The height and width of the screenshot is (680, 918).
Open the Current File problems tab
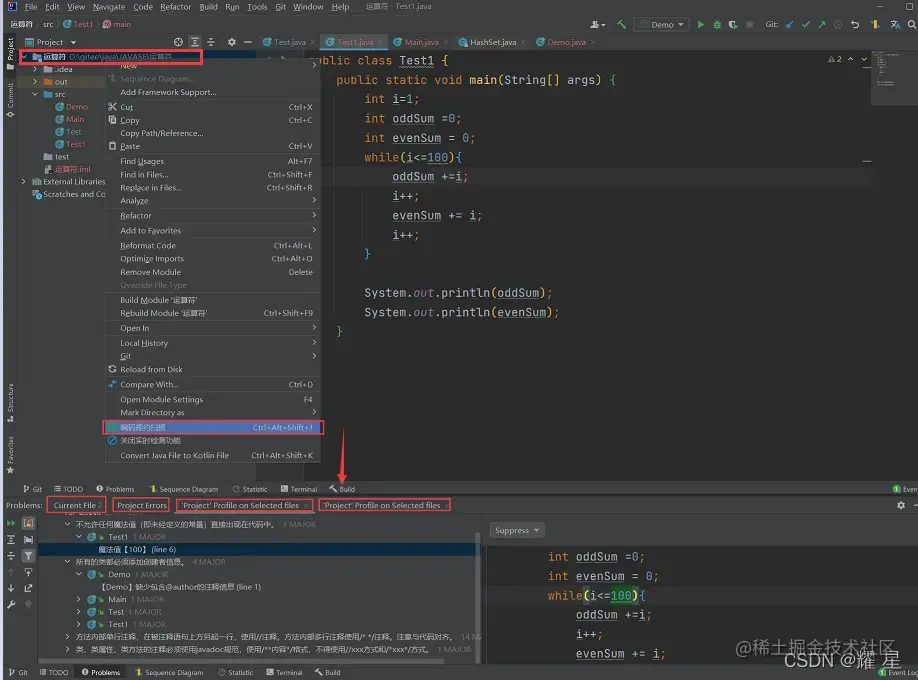coord(76,505)
